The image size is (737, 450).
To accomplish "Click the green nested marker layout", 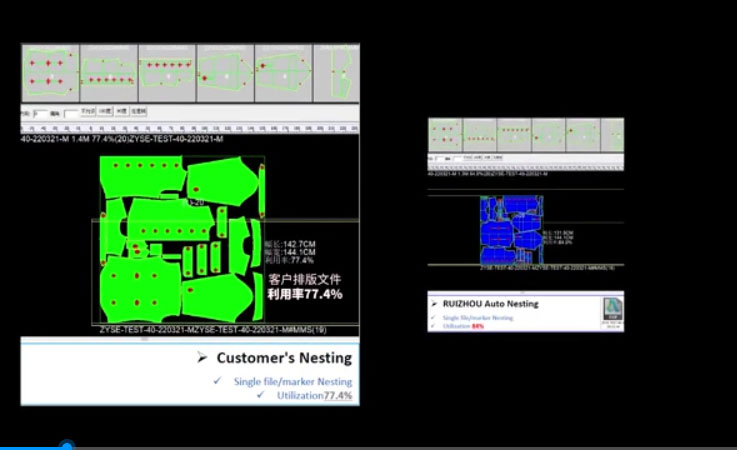I will (180, 238).
